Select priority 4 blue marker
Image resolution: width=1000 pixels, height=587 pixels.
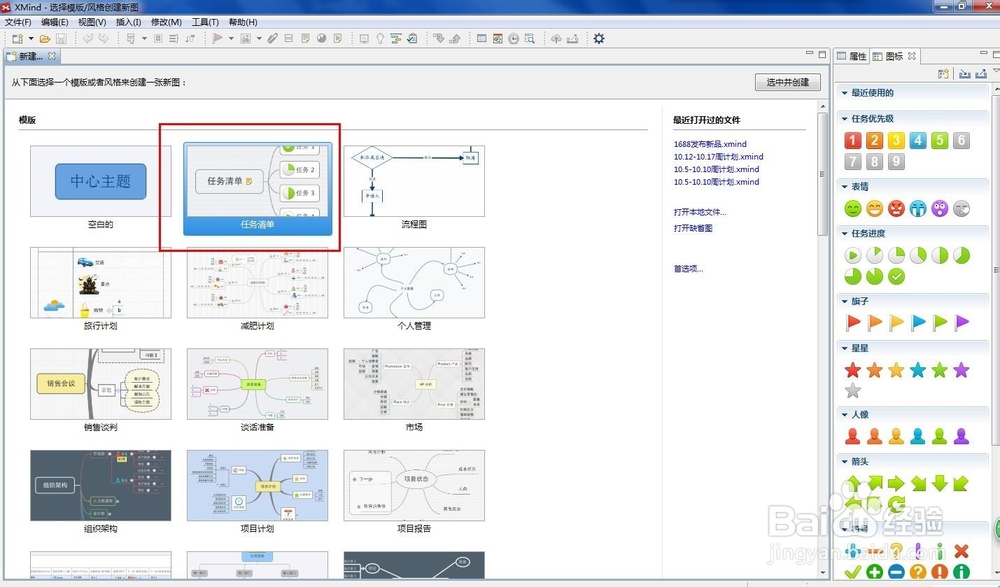[918, 140]
